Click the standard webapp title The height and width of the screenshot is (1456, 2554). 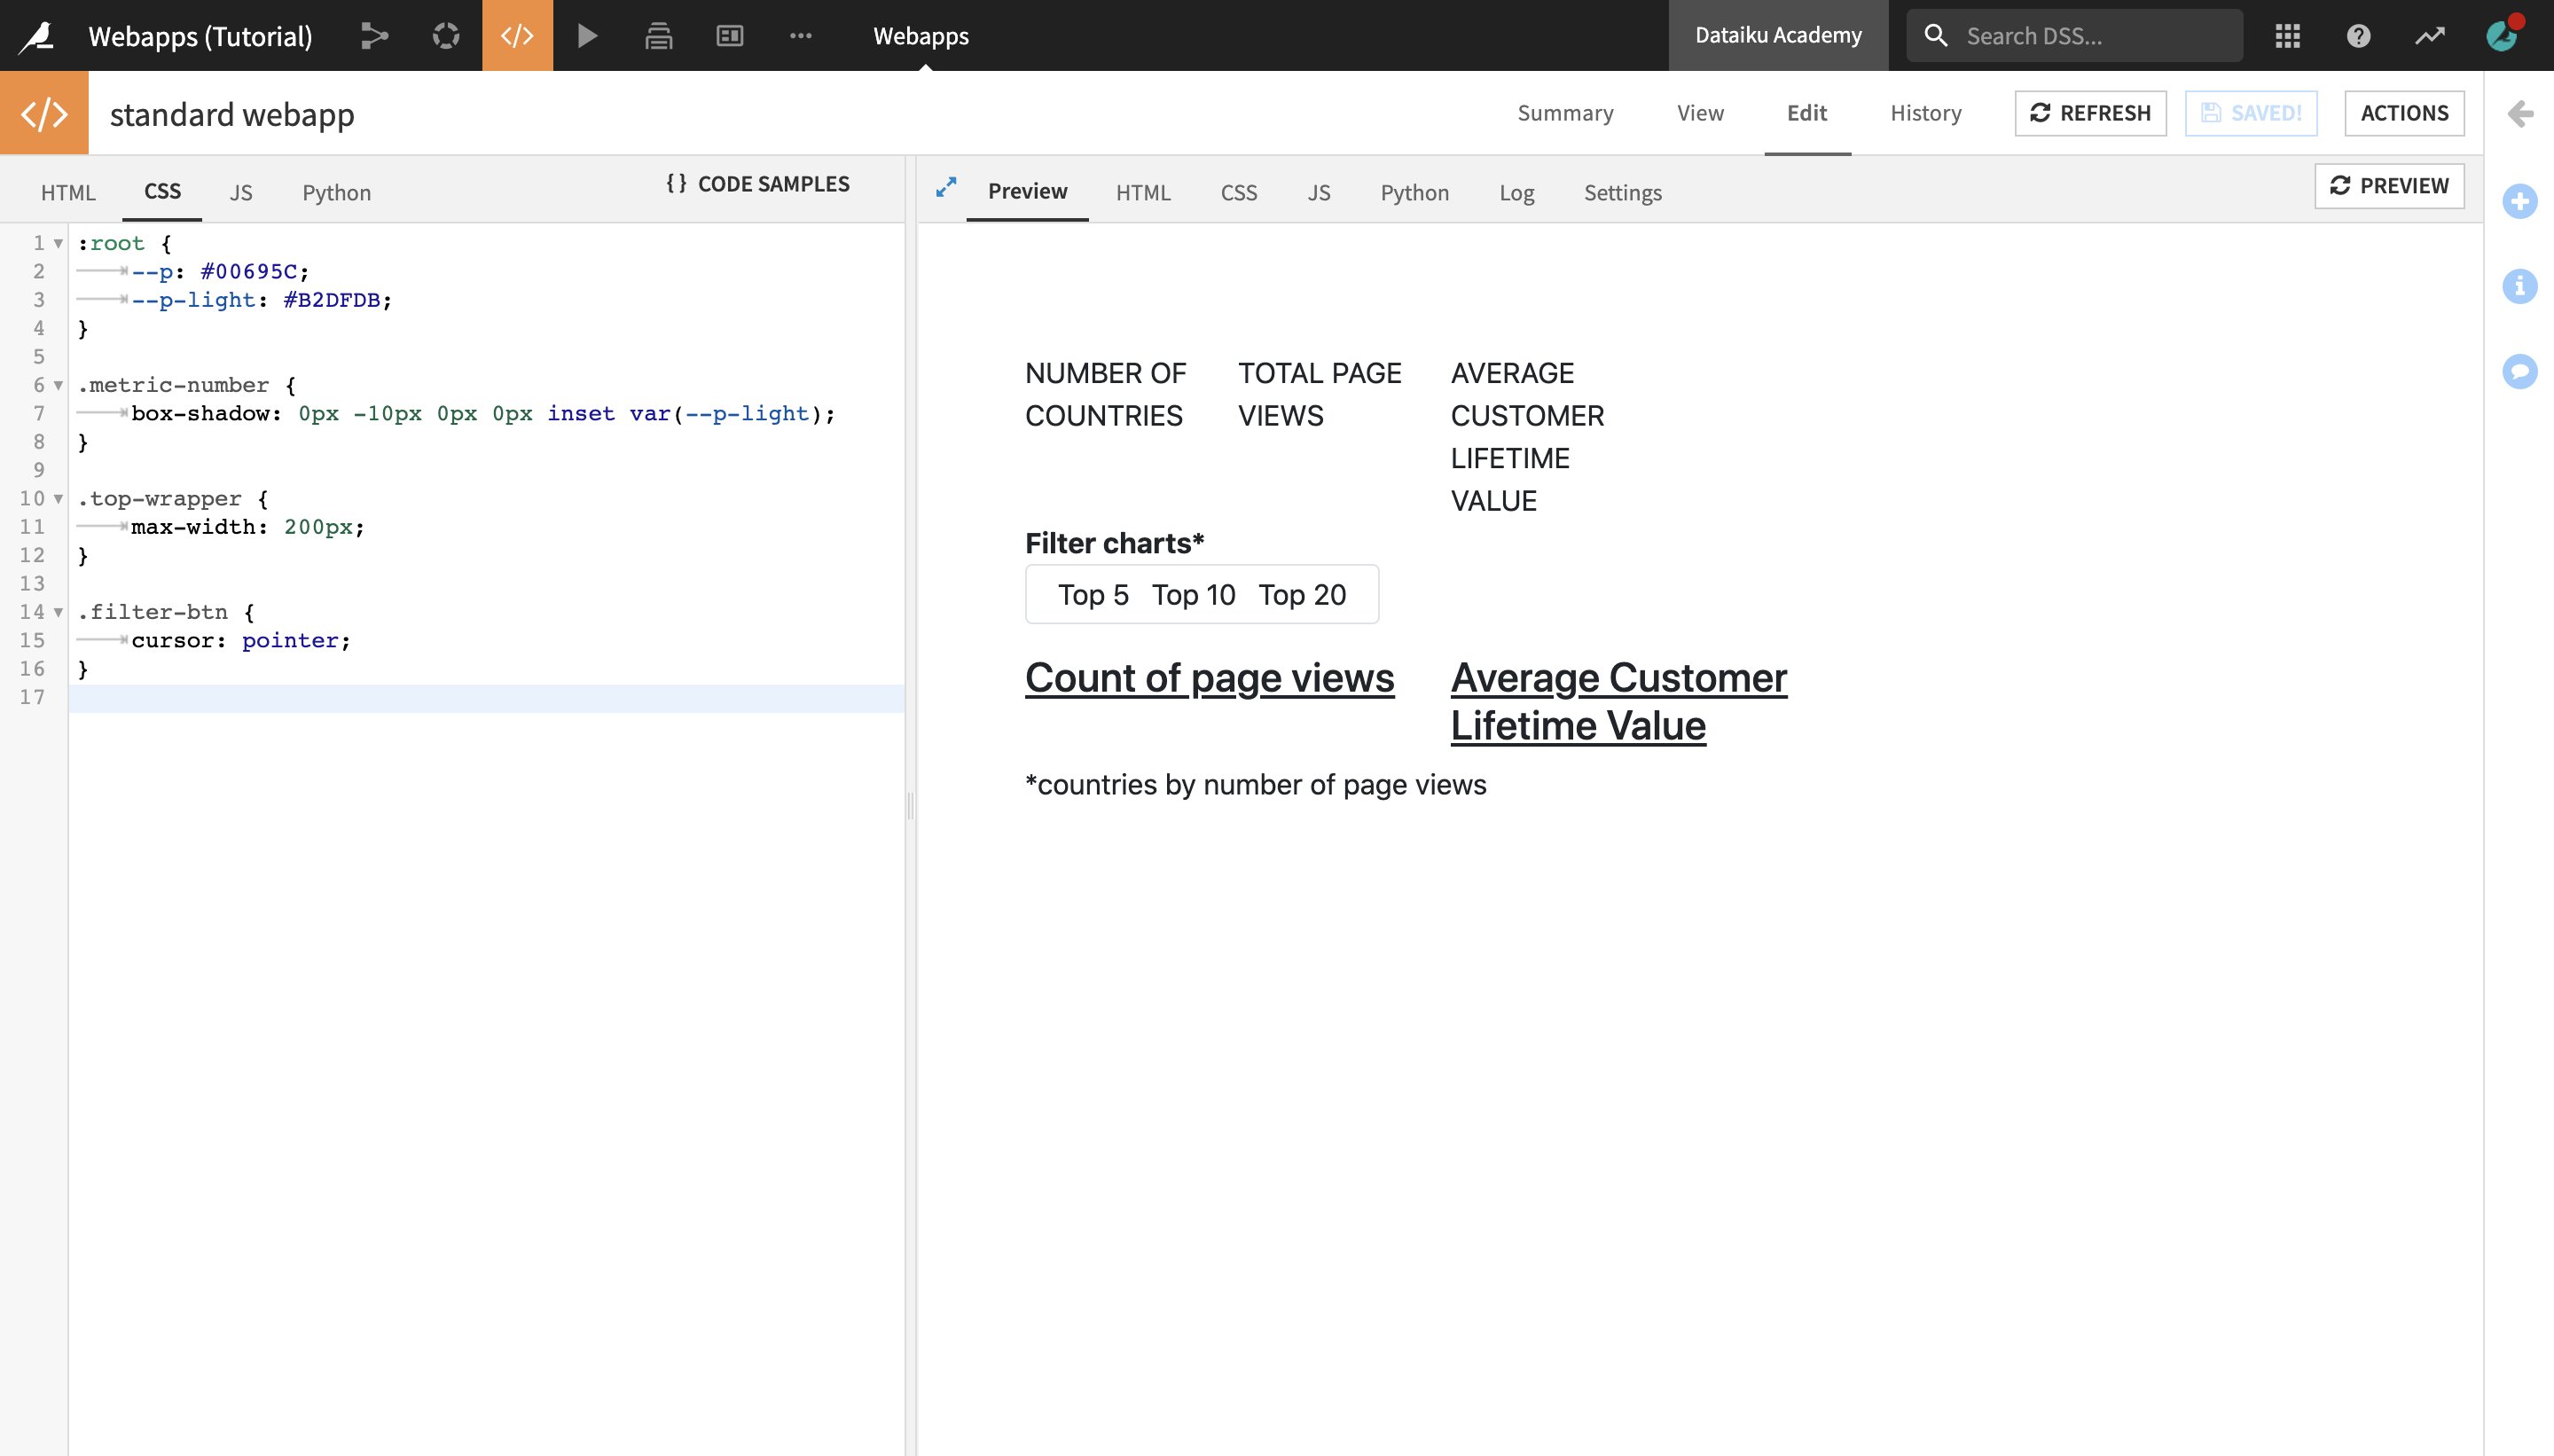232,114
